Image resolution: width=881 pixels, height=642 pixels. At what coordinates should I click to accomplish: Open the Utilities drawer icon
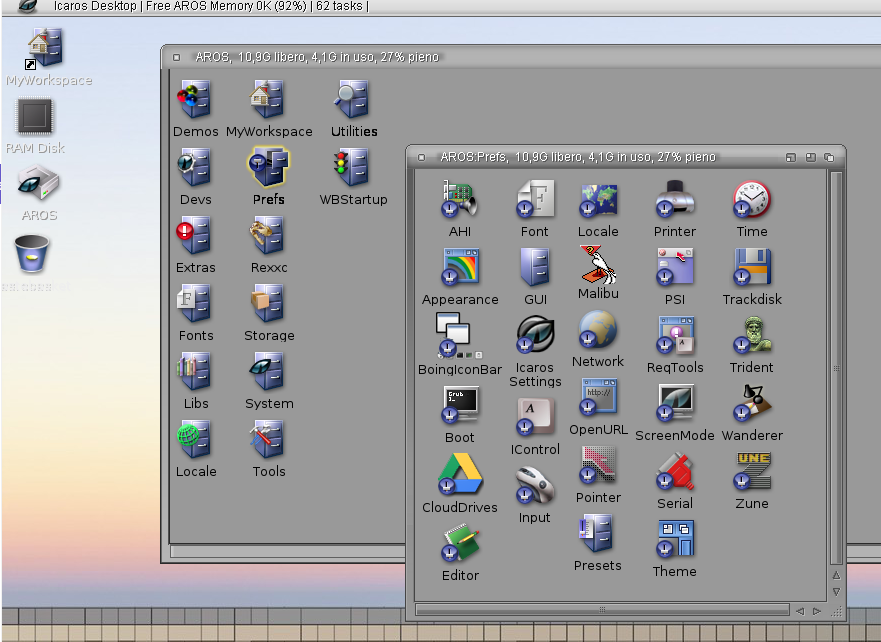(352, 99)
